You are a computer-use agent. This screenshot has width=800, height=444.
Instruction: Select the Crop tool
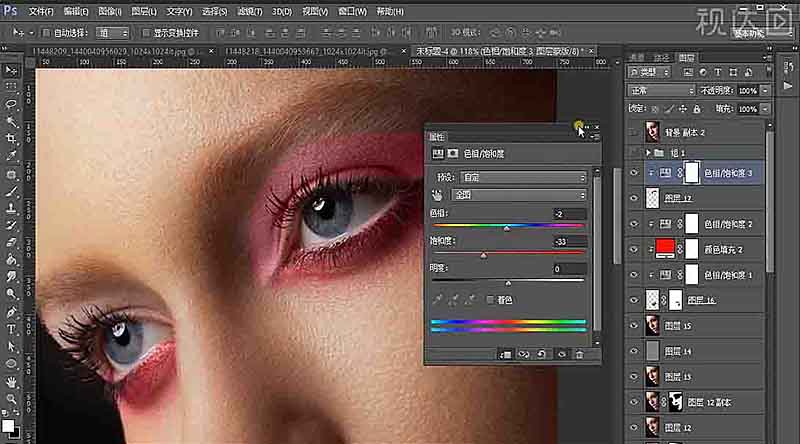pyautogui.click(x=11, y=139)
